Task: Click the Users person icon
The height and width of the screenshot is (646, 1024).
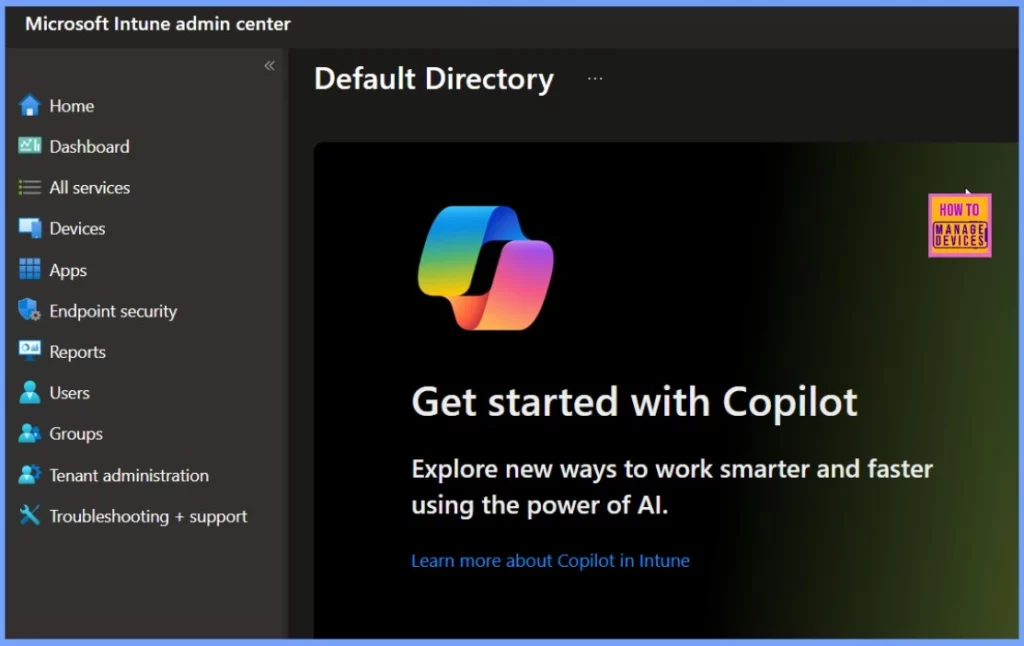Action: click(29, 392)
